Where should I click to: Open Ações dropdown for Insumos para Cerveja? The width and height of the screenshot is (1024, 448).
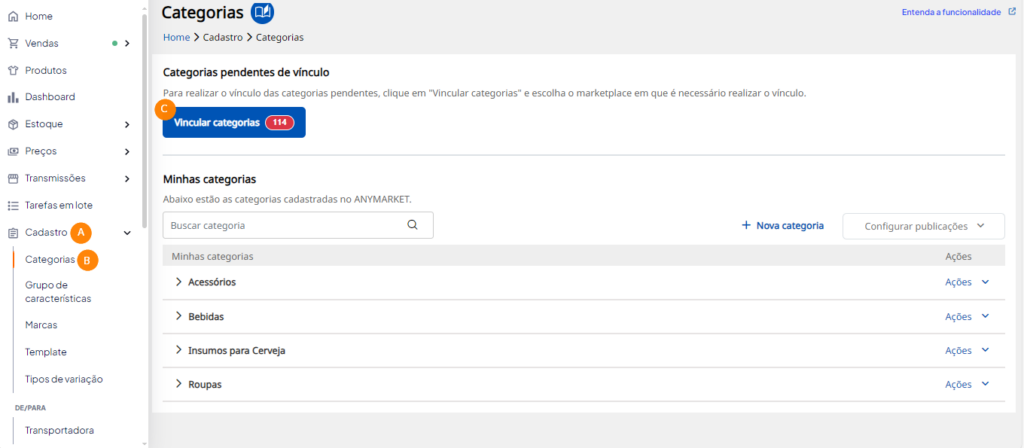click(x=967, y=350)
